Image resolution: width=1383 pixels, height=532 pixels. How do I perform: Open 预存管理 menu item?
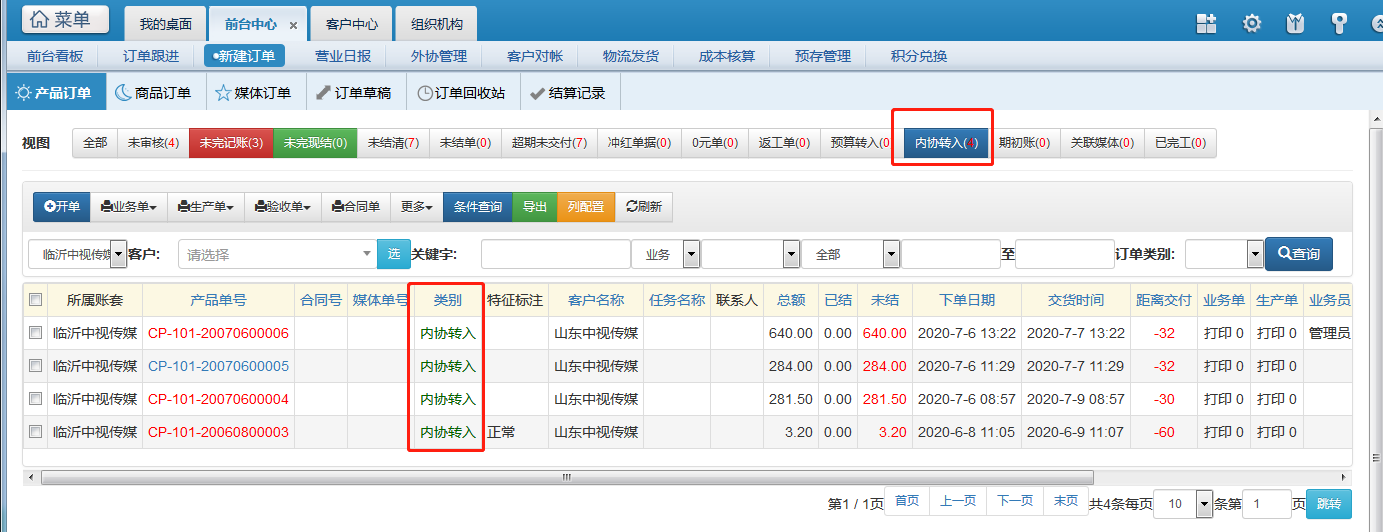click(823, 56)
